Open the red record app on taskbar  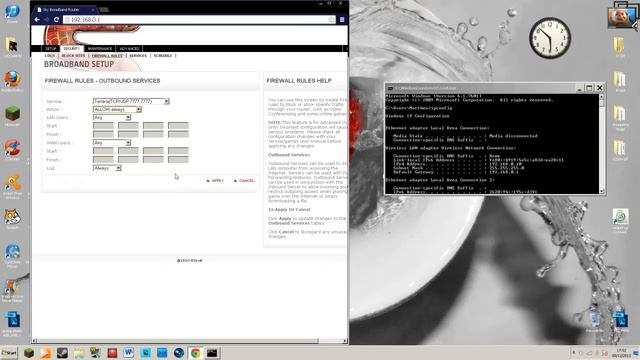click(112, 353)
